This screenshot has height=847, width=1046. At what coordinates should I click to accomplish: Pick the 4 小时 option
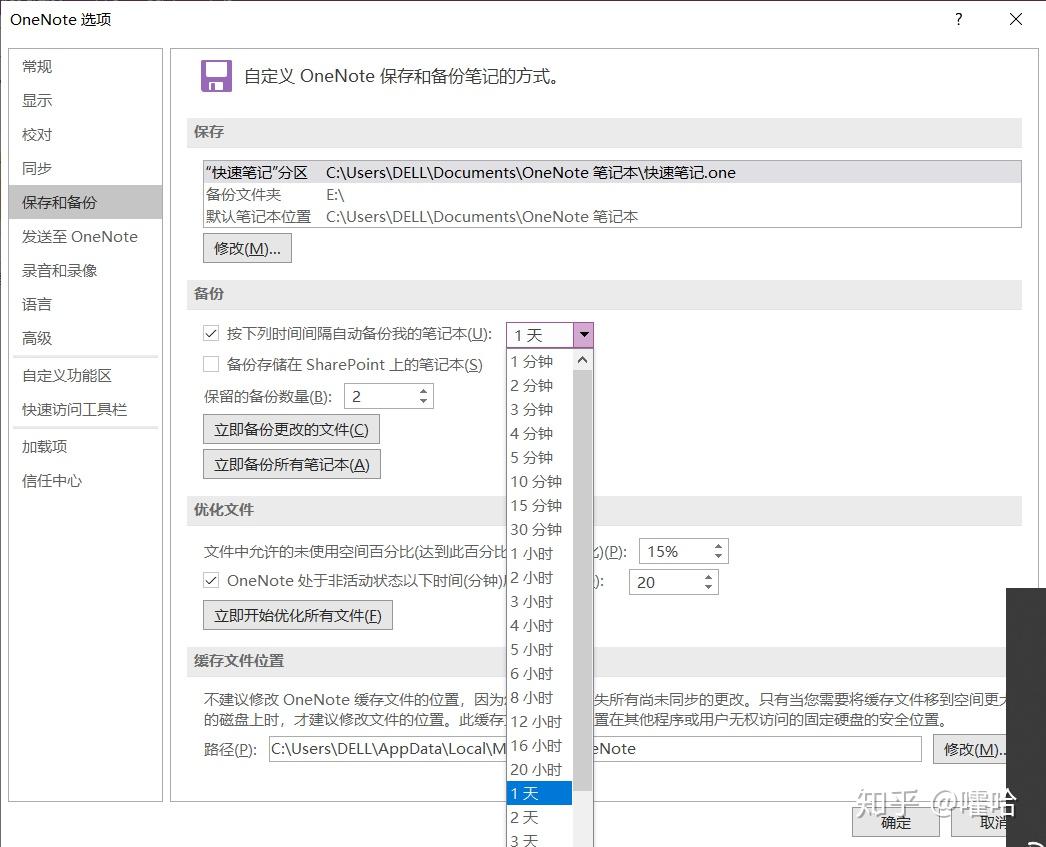tap(540, 626)
